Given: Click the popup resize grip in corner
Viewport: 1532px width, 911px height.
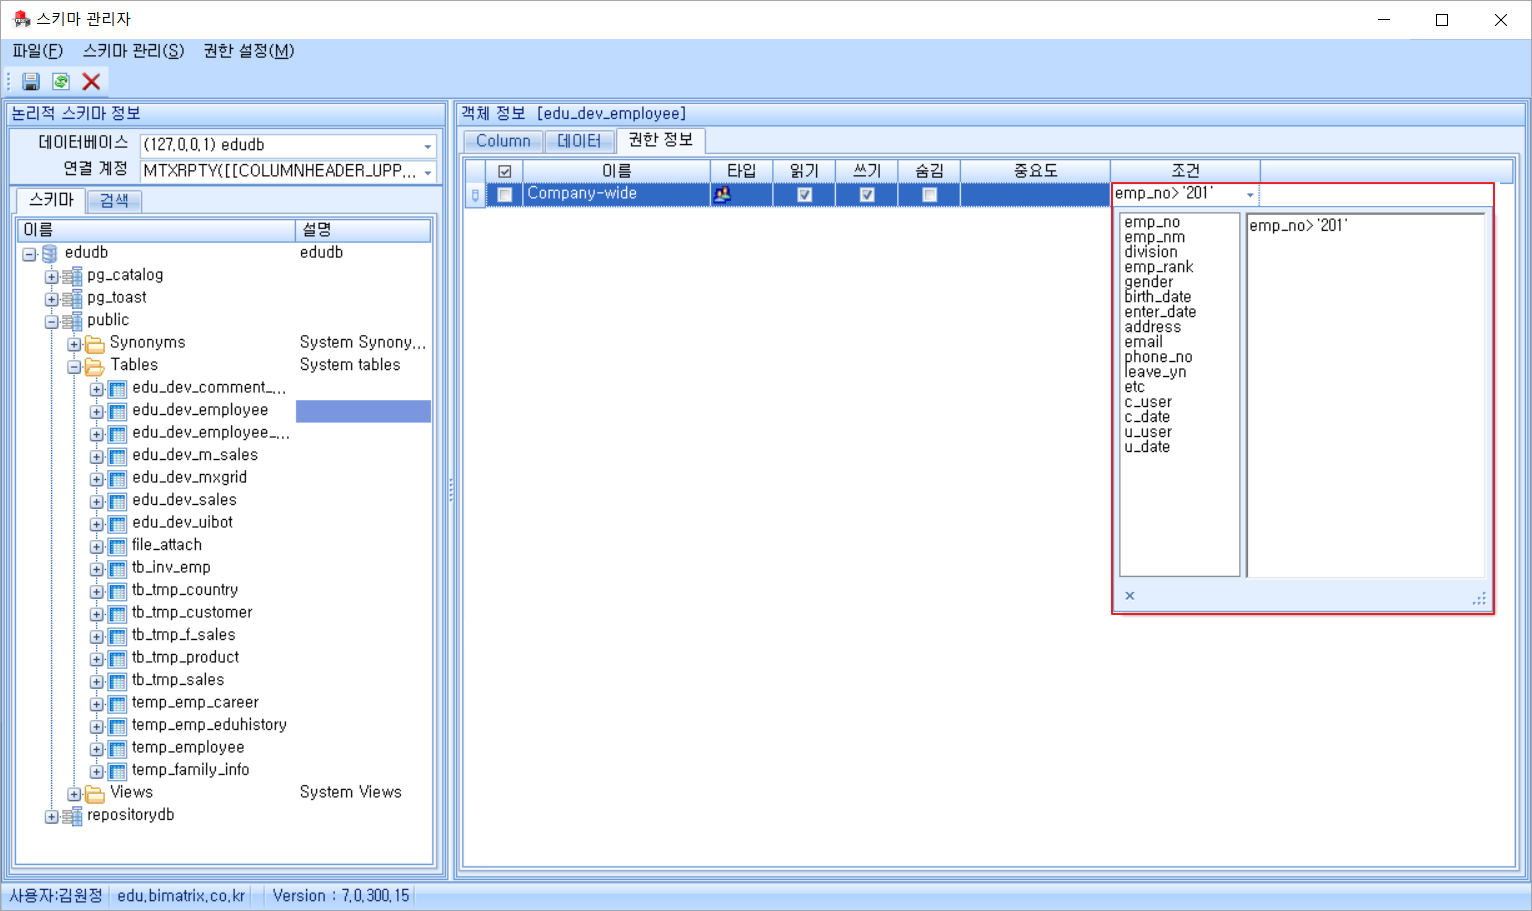Looking at the screenshot, I should click(x=1479, y=598).
